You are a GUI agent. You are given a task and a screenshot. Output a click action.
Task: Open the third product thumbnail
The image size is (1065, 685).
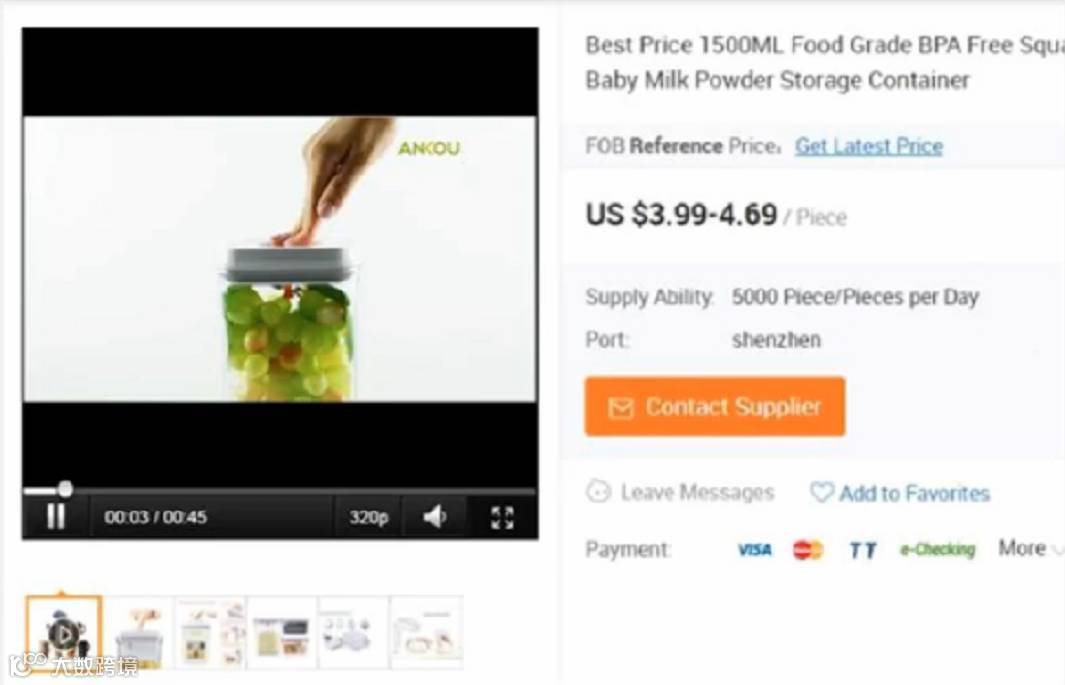point(211,633)
